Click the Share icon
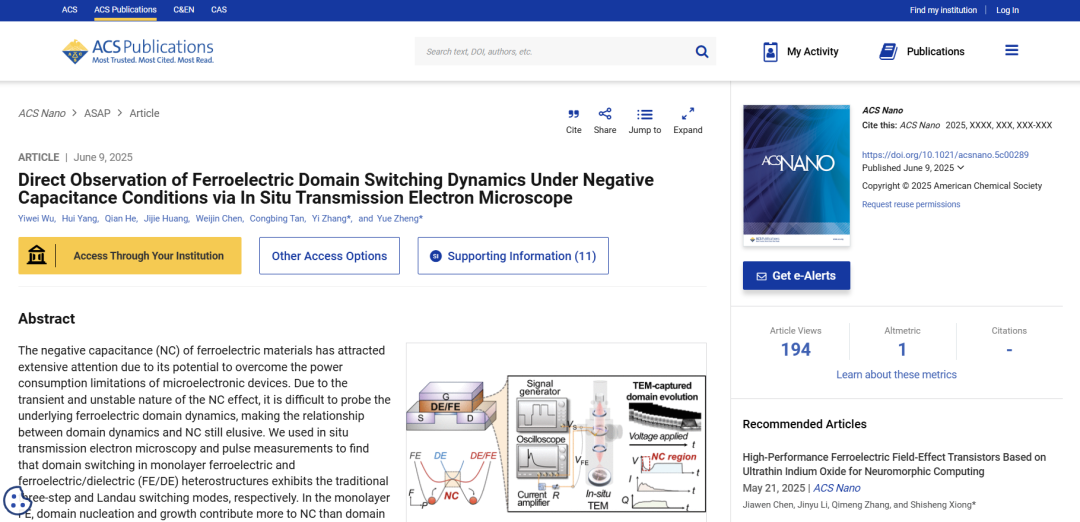 pos(605,114)
